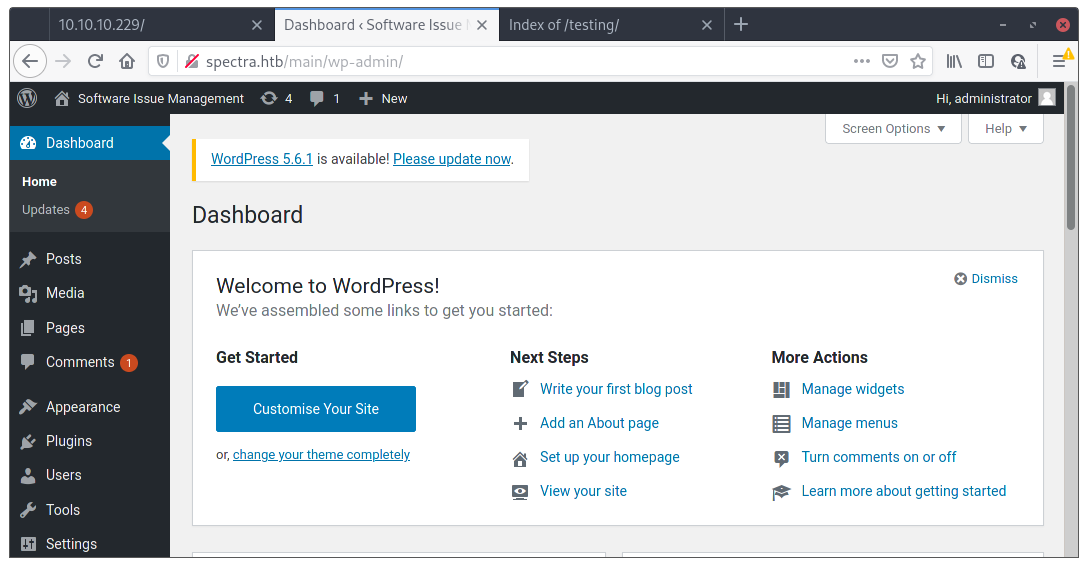Open the Appearance sidebar menu item
1088x567 pixels.
point(82,407)
